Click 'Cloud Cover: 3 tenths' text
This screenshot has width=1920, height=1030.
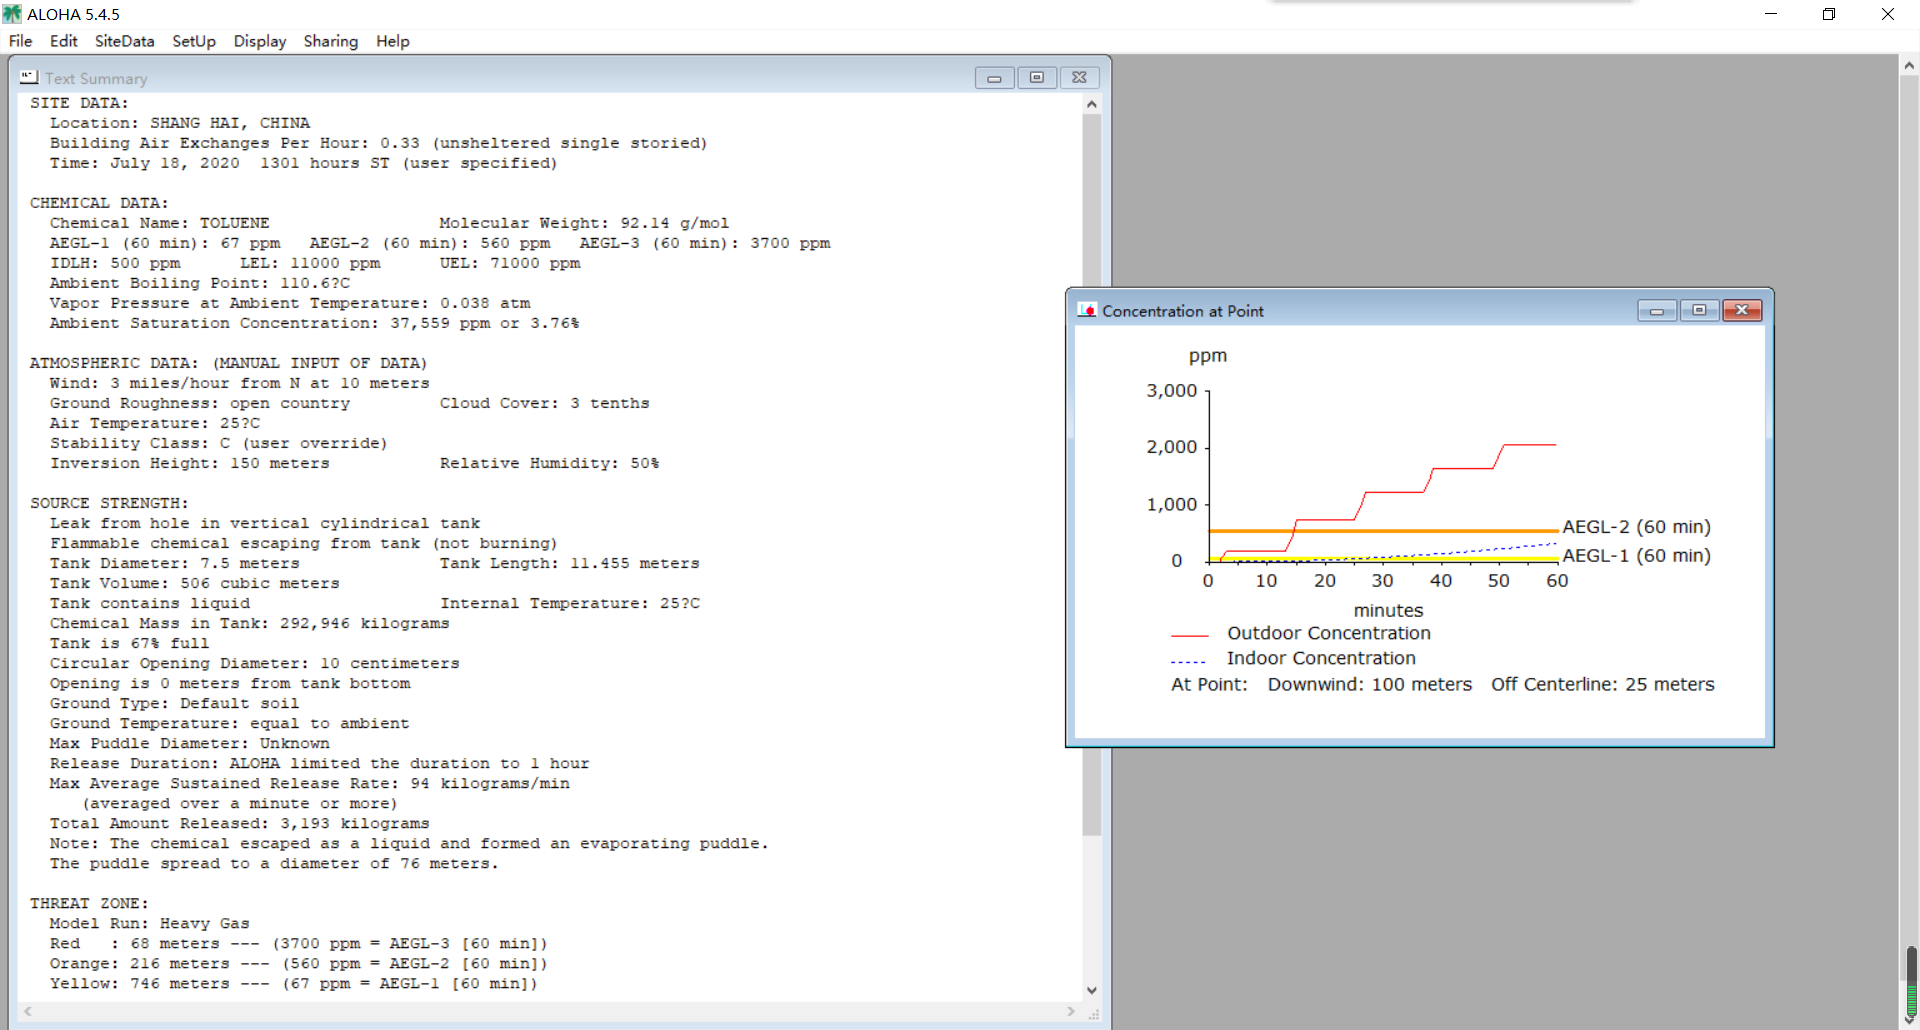pyautogui.click(x=544, y=403)
